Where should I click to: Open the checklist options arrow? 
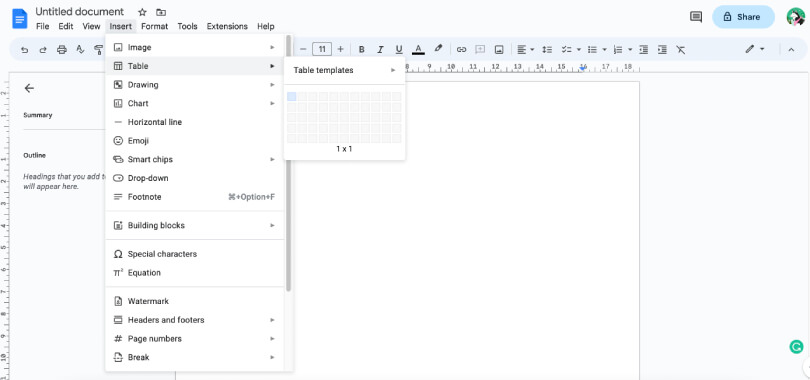pyautogui.click(x=579, y=50)
